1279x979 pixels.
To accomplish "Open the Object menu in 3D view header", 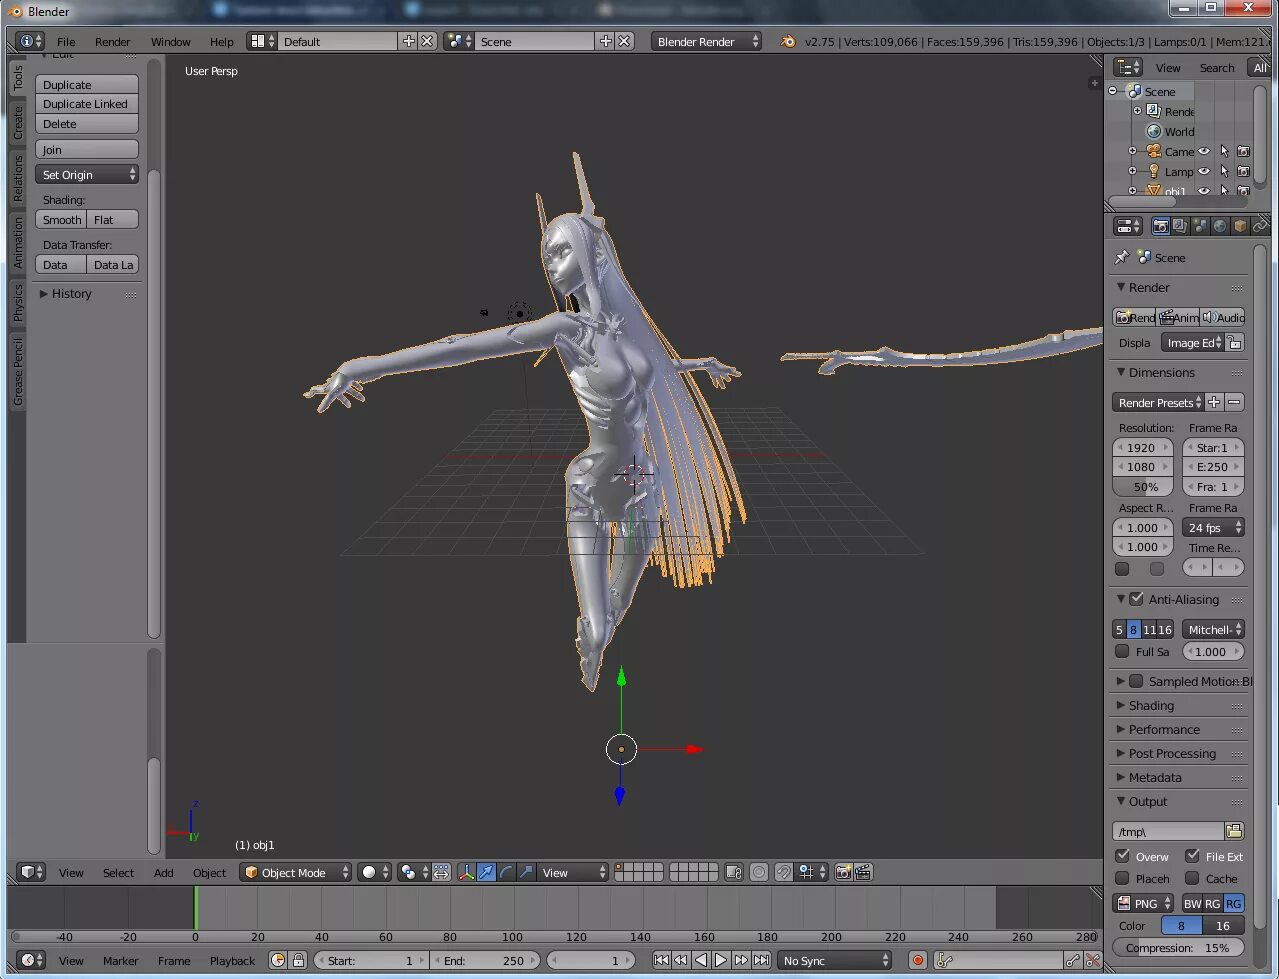I will 209,872.
